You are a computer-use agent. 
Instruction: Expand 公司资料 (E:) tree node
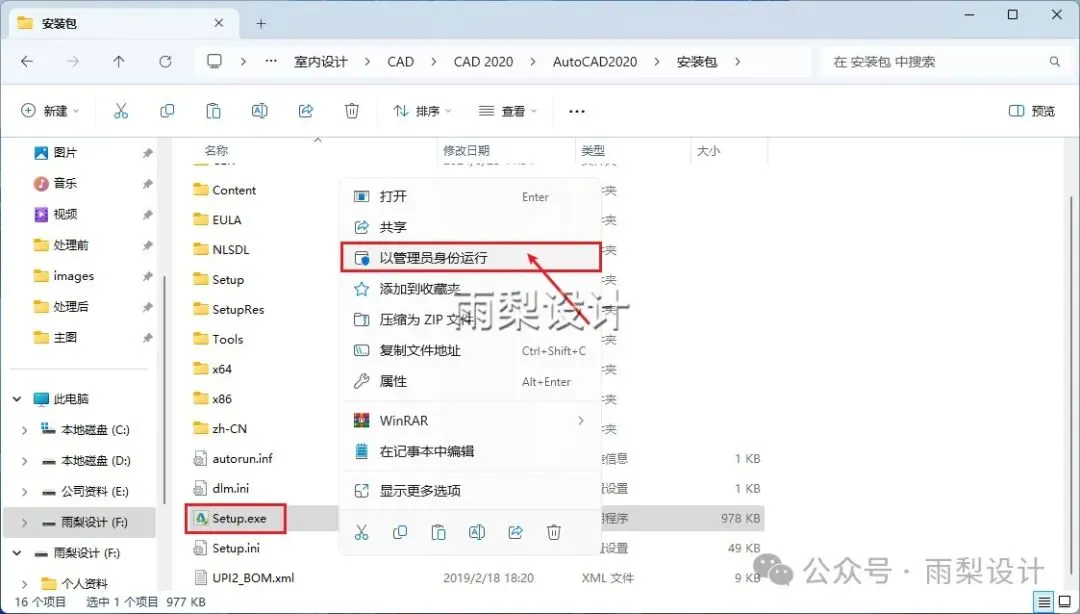point(25,492)
